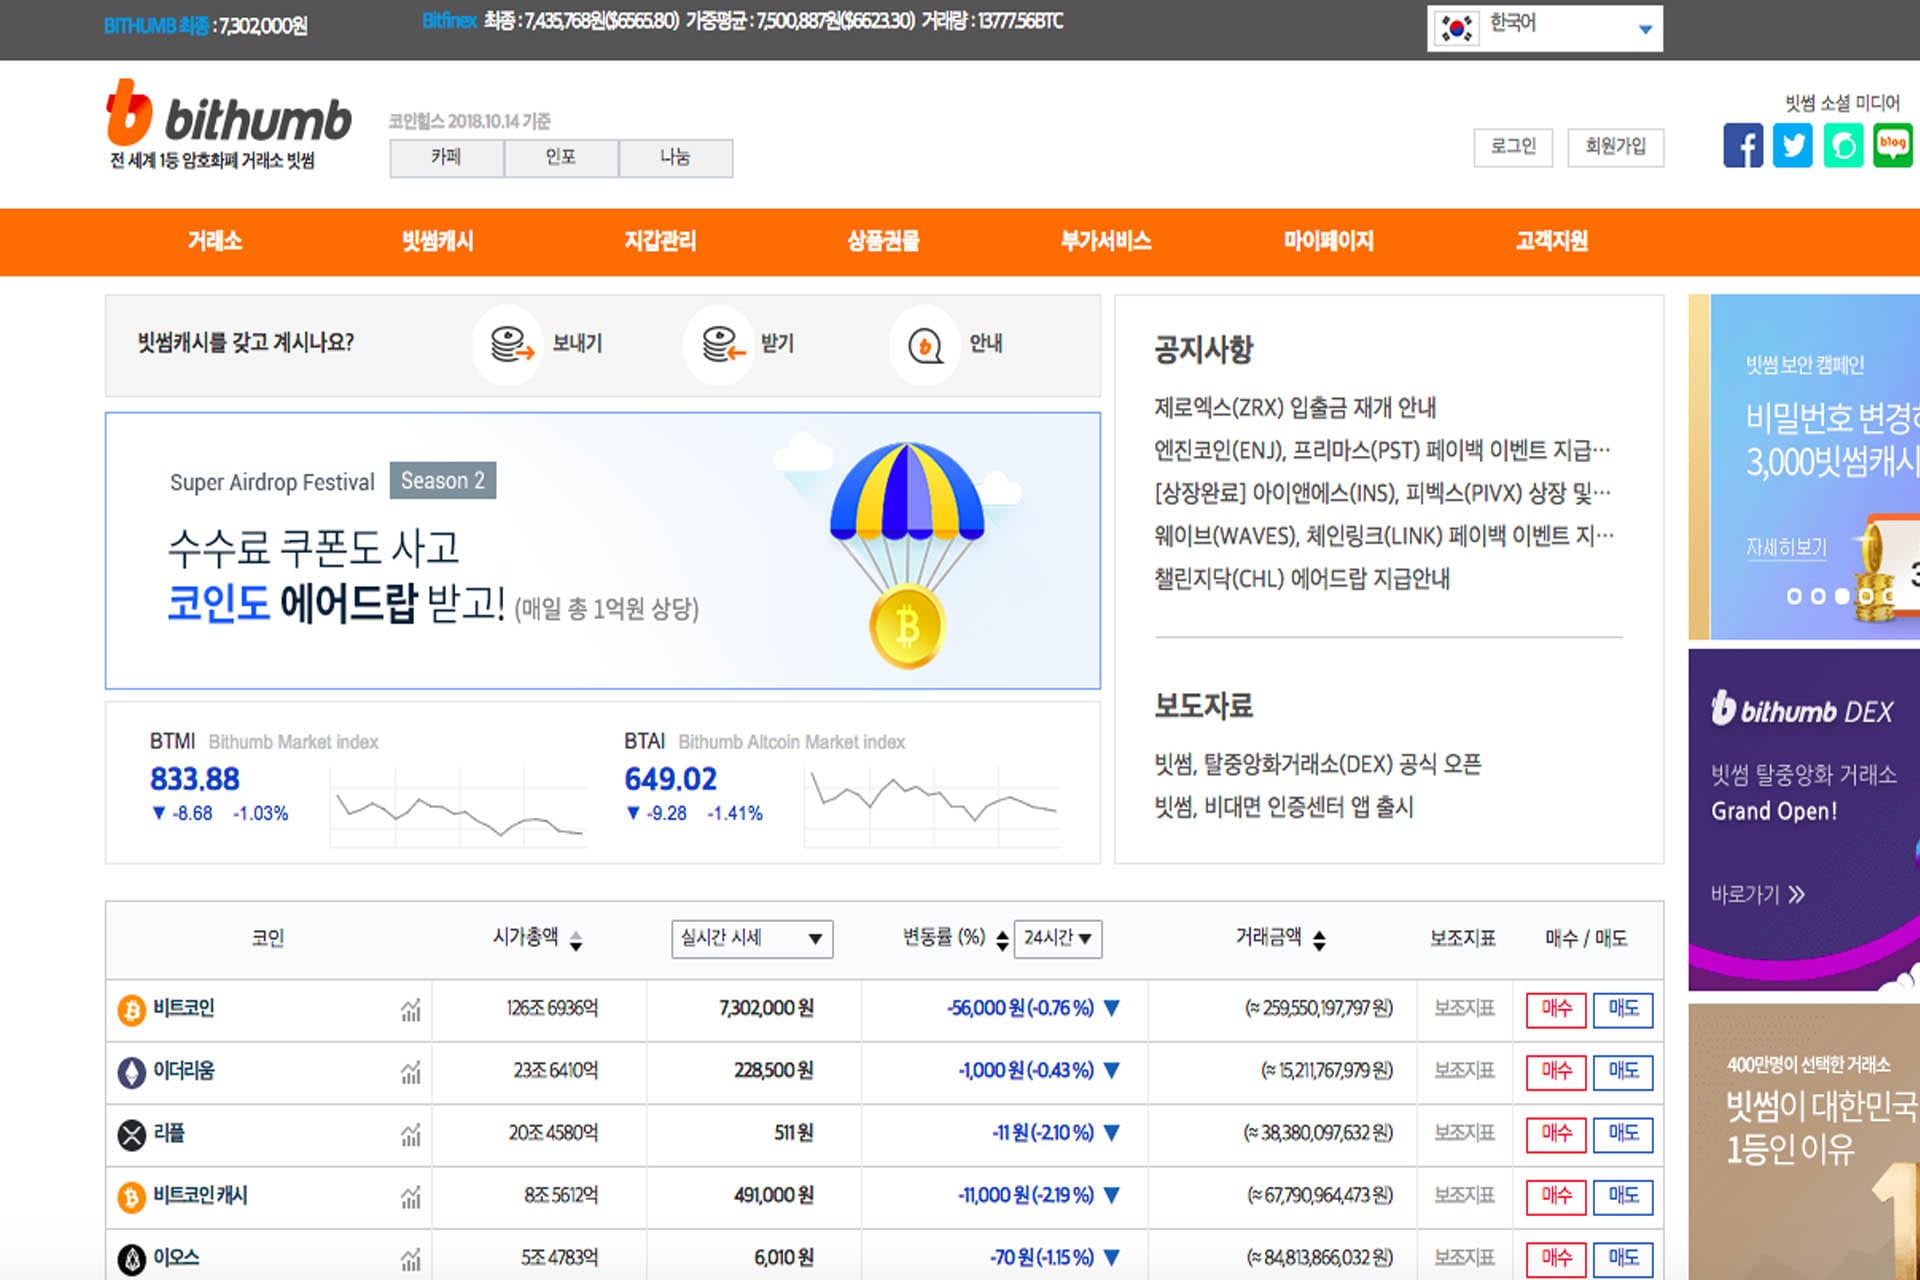This screenshot has height=1280, width=1920.
Task: Open the chart icon for 비트코인
Action: click(x=411, y=1010)
